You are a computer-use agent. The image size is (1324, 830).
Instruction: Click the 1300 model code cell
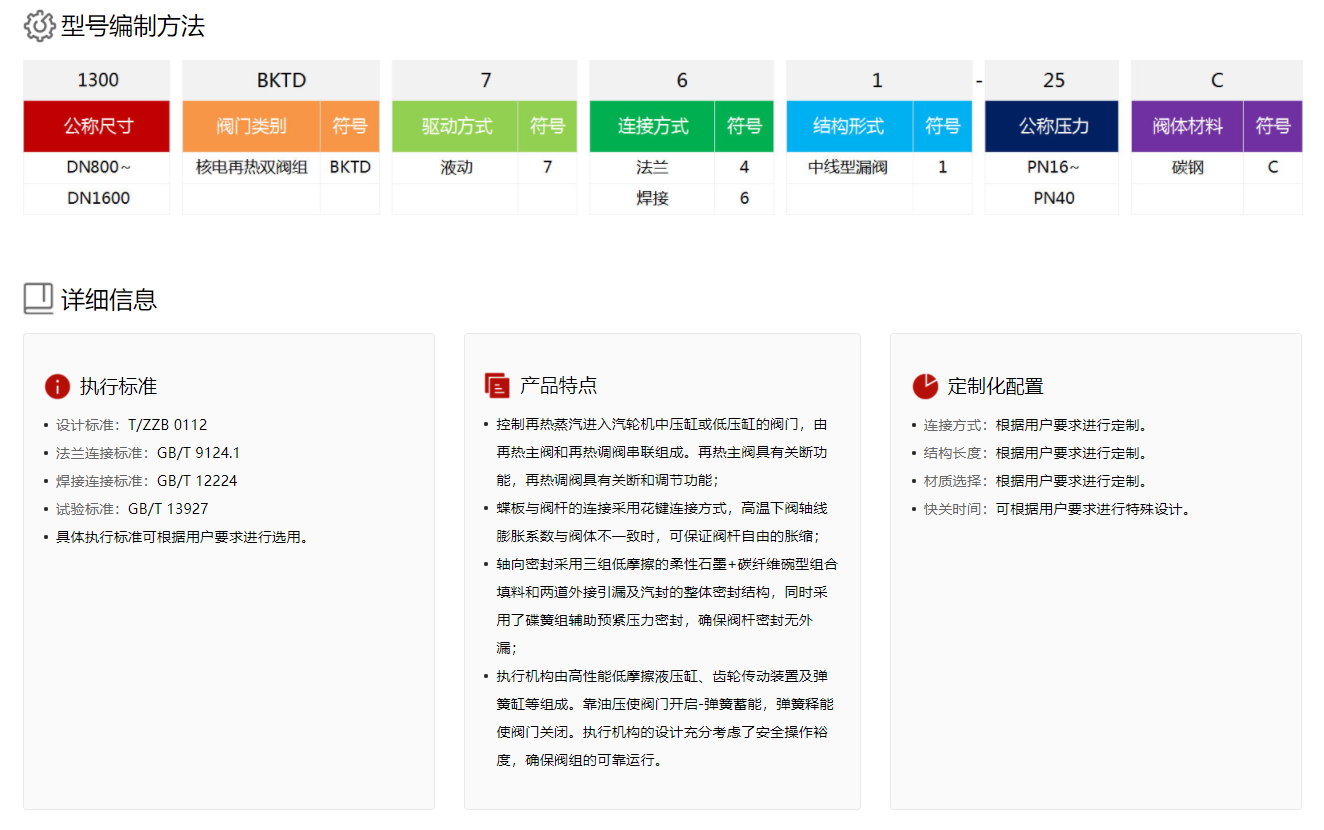pos(97,80)
